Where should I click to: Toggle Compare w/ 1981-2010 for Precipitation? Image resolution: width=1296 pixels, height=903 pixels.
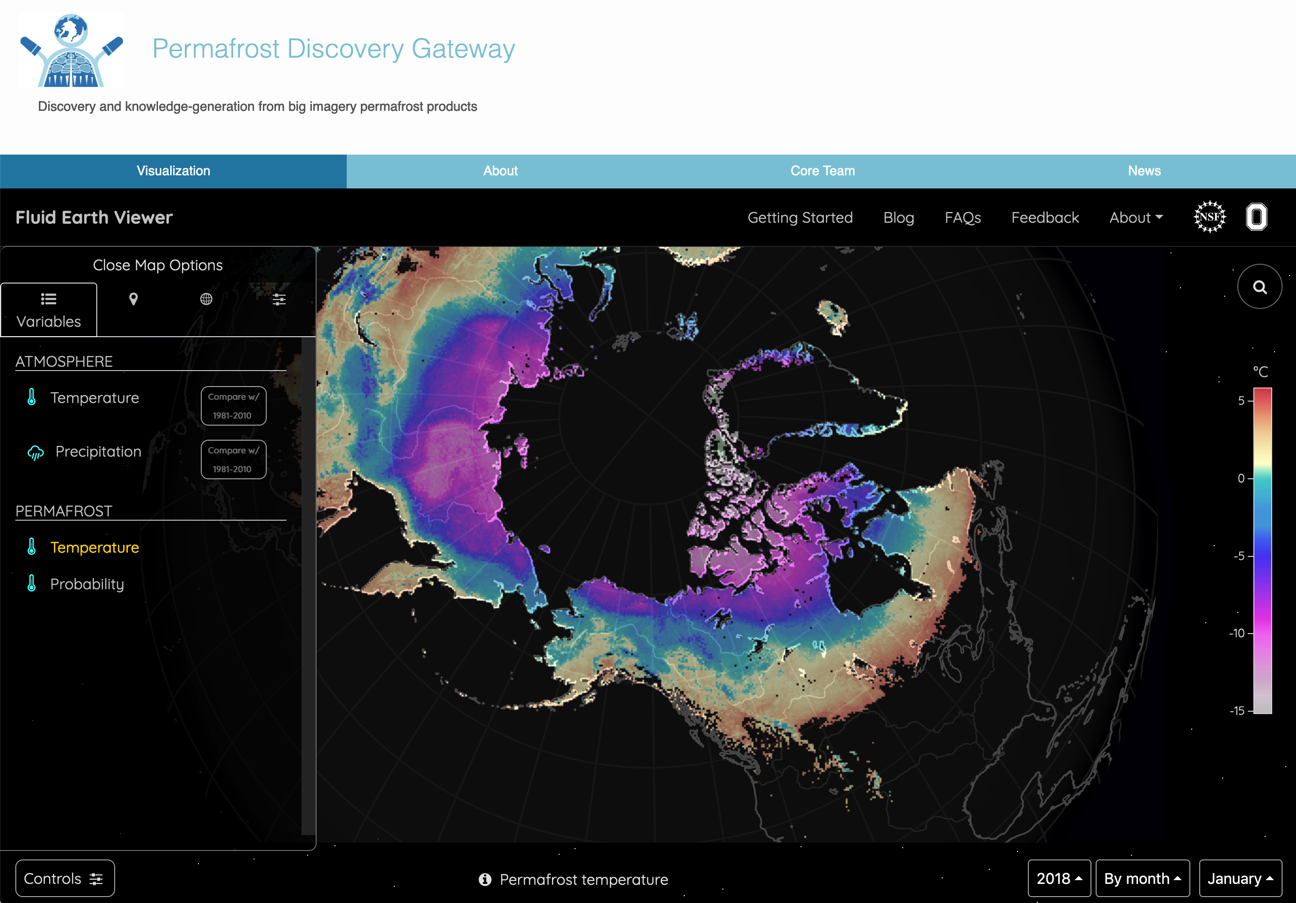click(x=233, y=459)
